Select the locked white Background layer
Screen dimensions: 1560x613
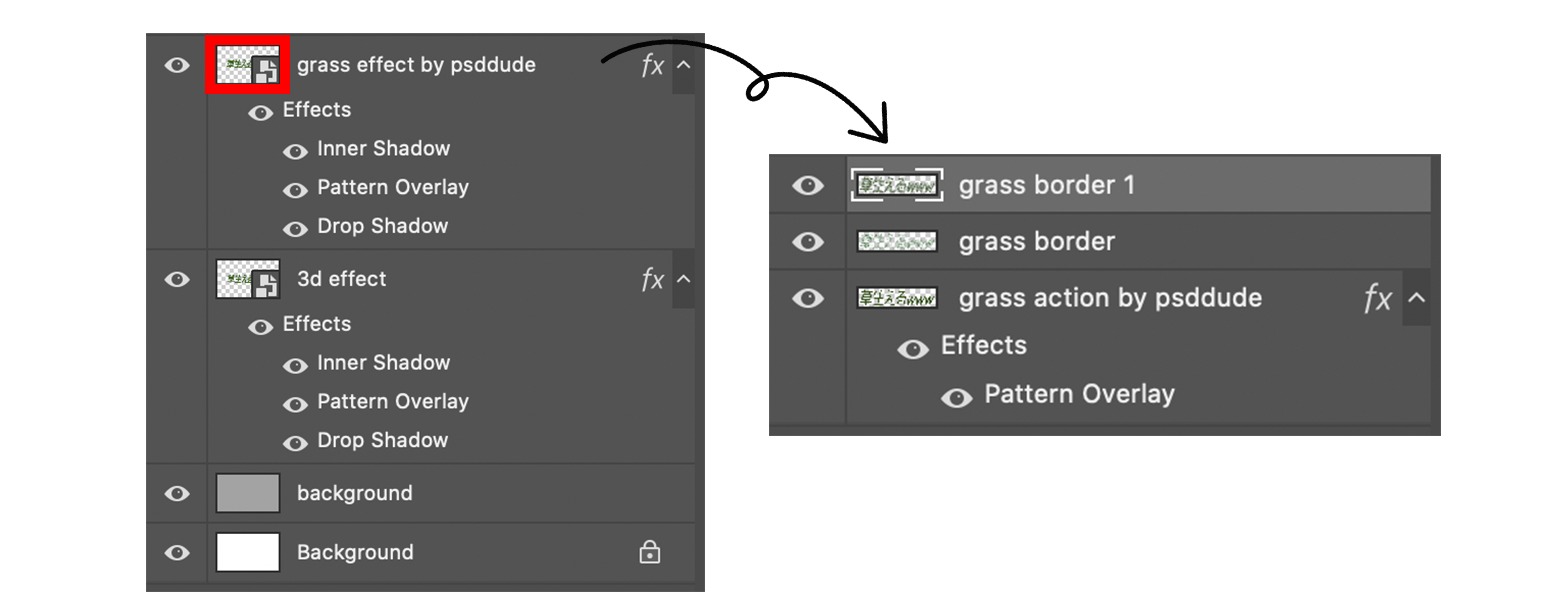click(x=421, y=552)
